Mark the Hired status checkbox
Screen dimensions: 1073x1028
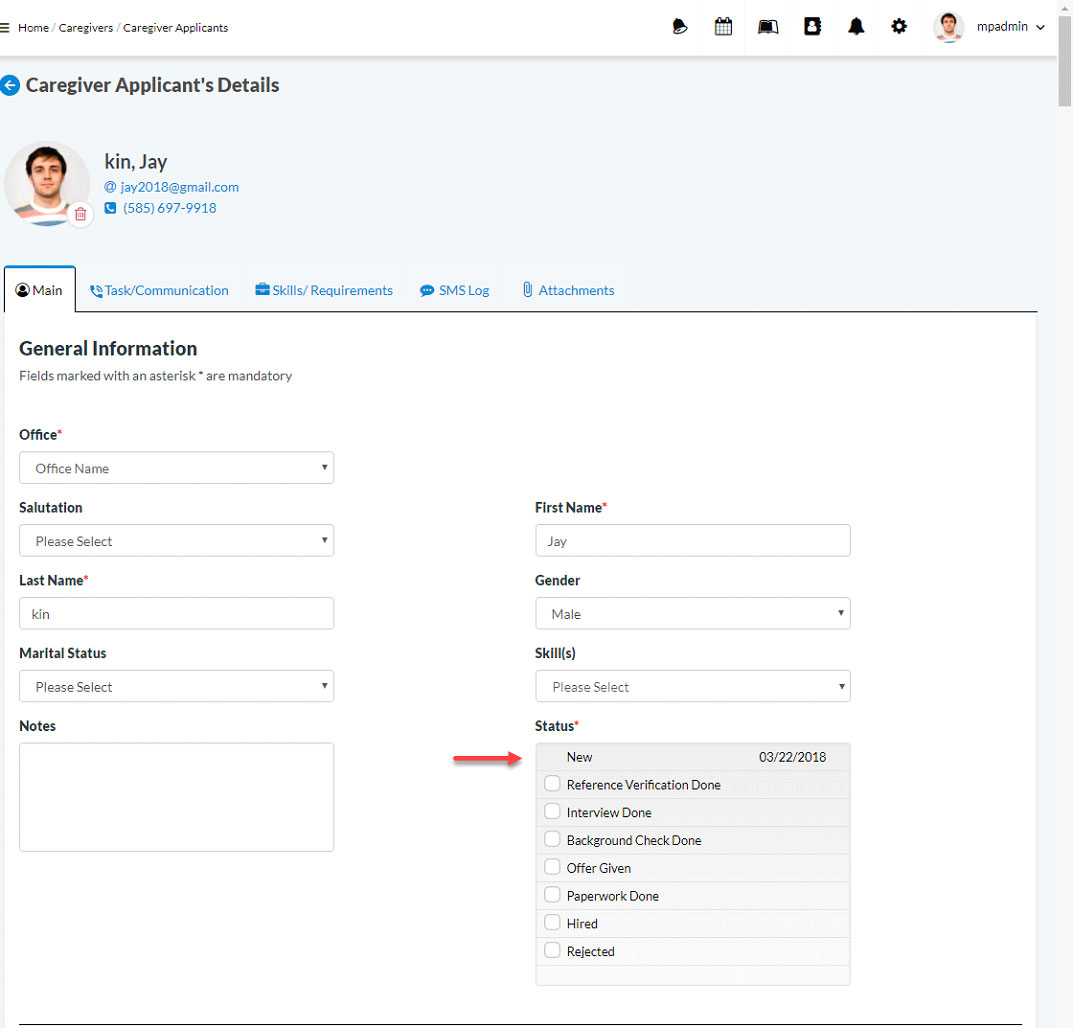(552, 923)
